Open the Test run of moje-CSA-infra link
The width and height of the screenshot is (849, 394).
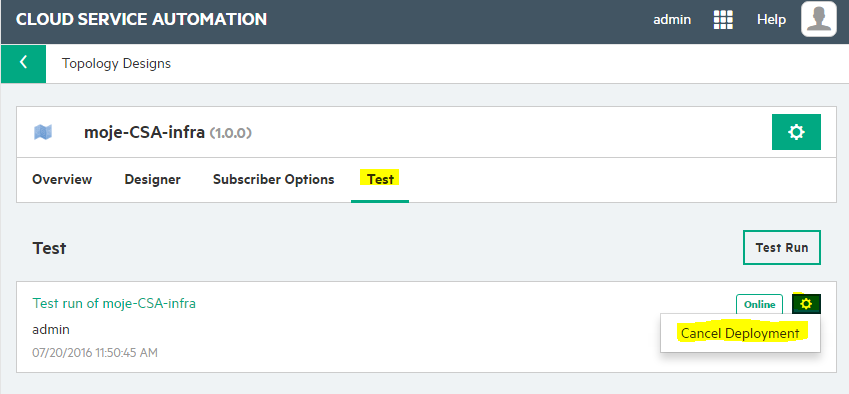[x=114, y=304]
